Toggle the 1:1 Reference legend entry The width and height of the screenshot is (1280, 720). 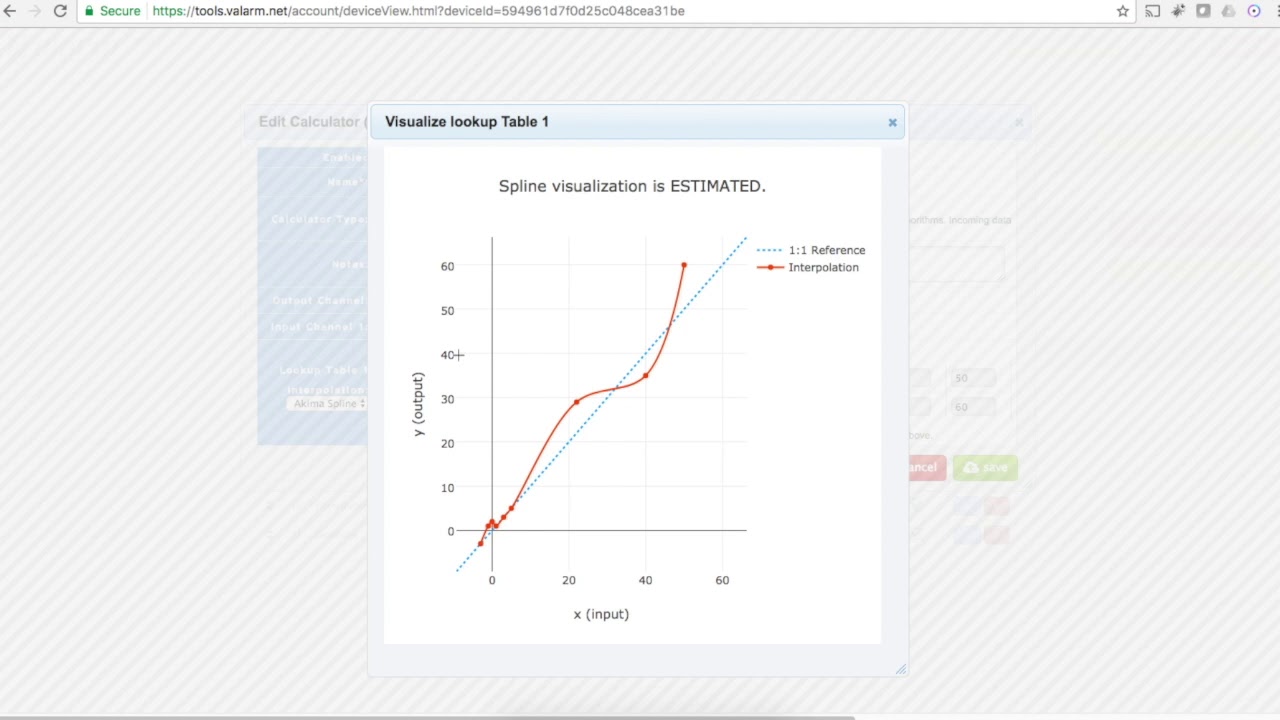click(811, 250)
